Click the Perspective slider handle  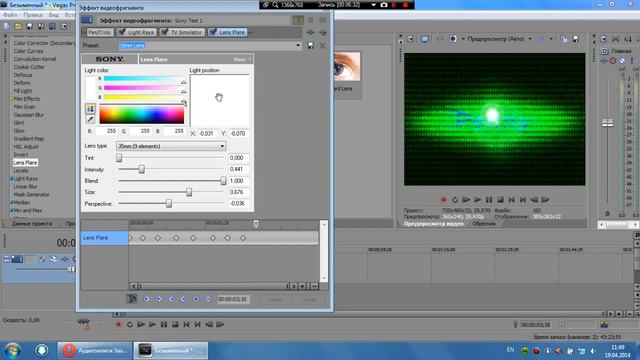click(x=169, y=203)
